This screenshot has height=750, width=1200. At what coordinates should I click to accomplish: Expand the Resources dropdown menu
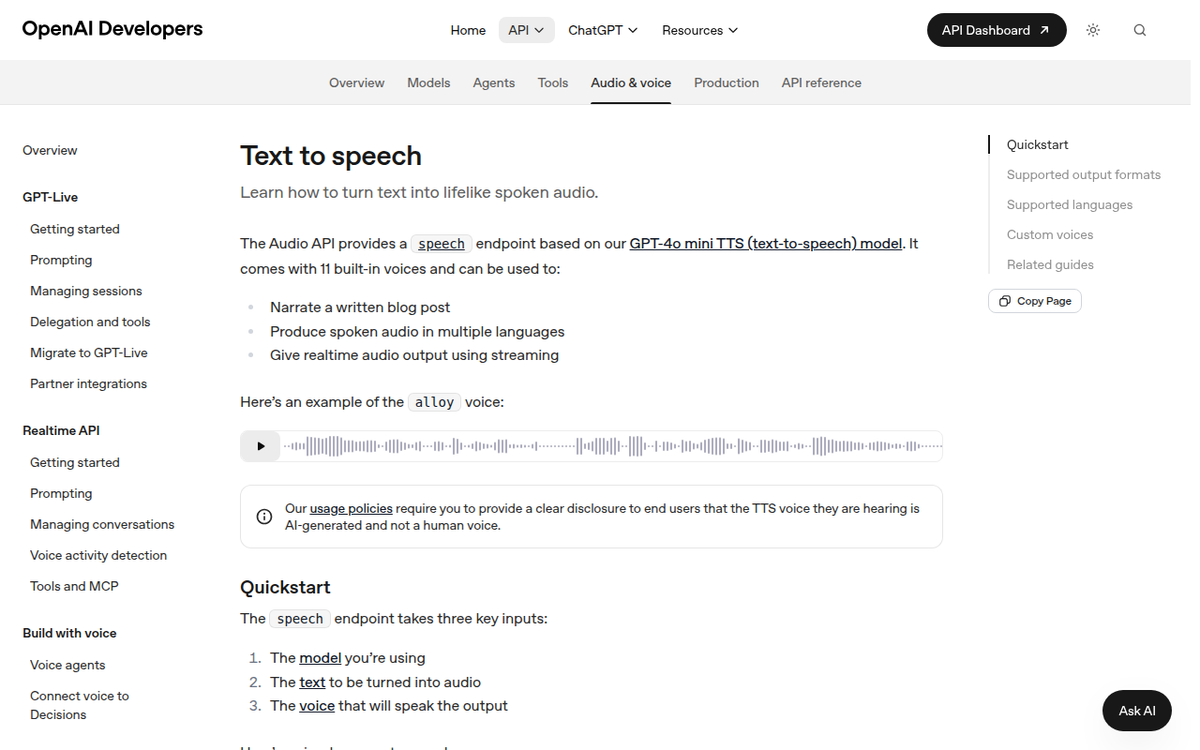(700, 30)
